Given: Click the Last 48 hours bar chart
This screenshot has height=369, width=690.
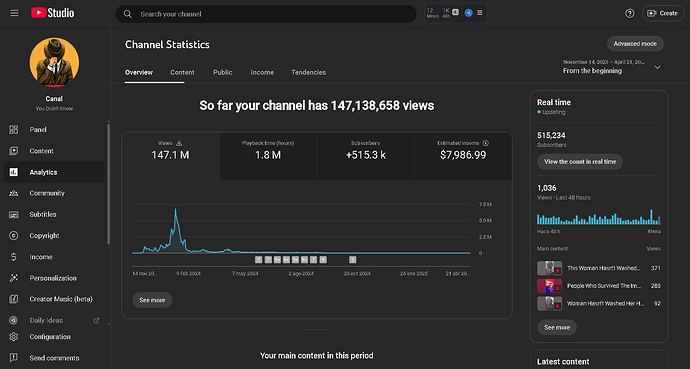Looking at the screenshot, I should tap(598, 217).
